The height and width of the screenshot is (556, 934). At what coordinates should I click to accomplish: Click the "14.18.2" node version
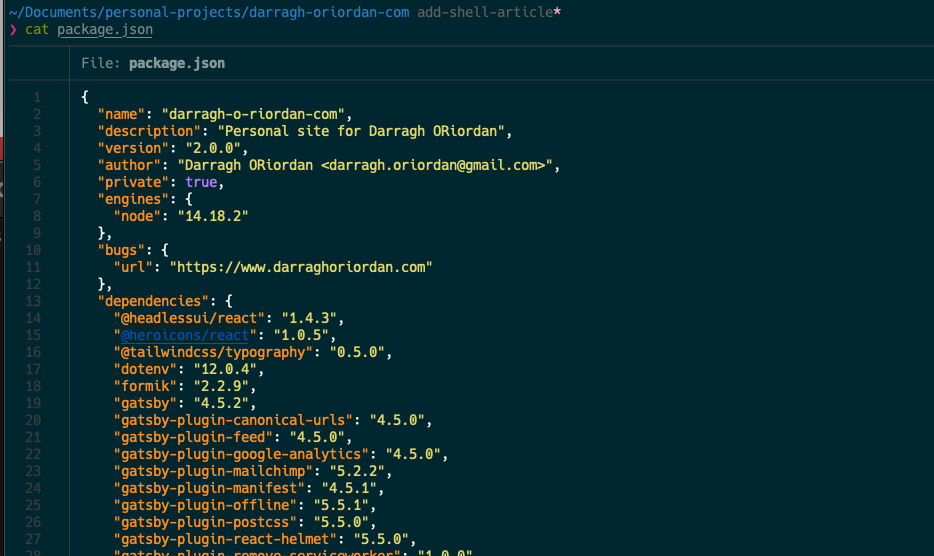point(213,216)
